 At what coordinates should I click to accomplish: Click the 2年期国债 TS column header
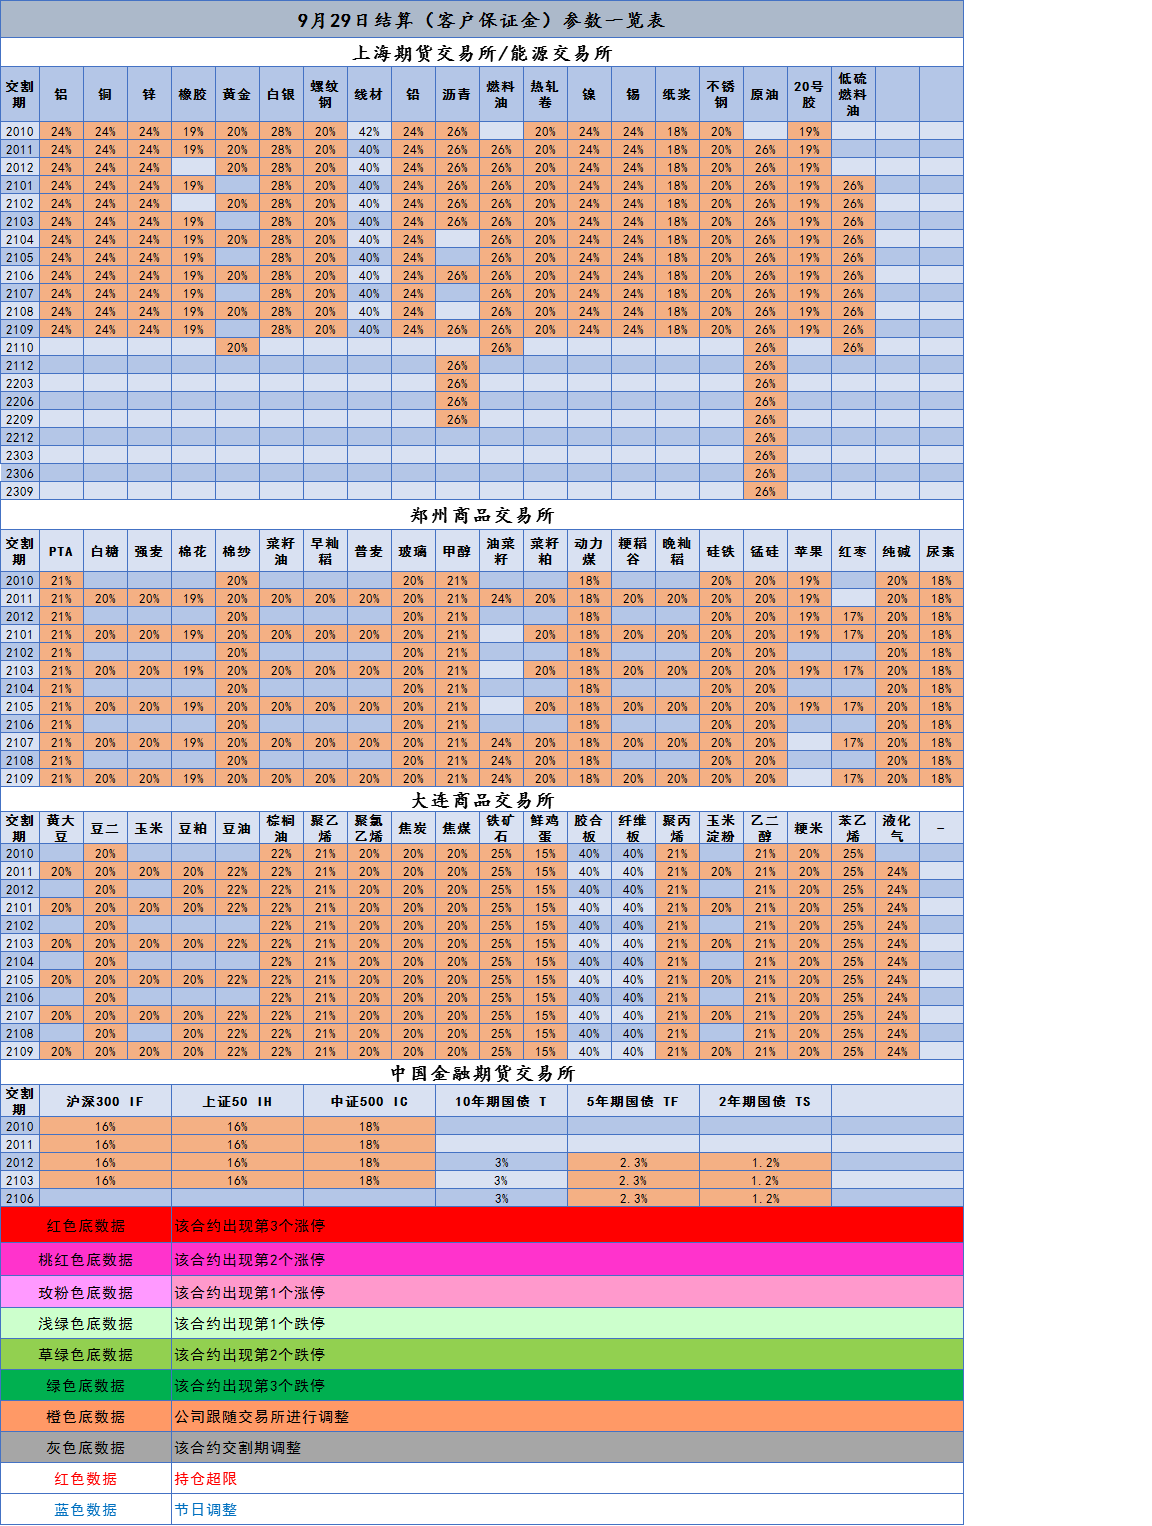(765, 1101)
